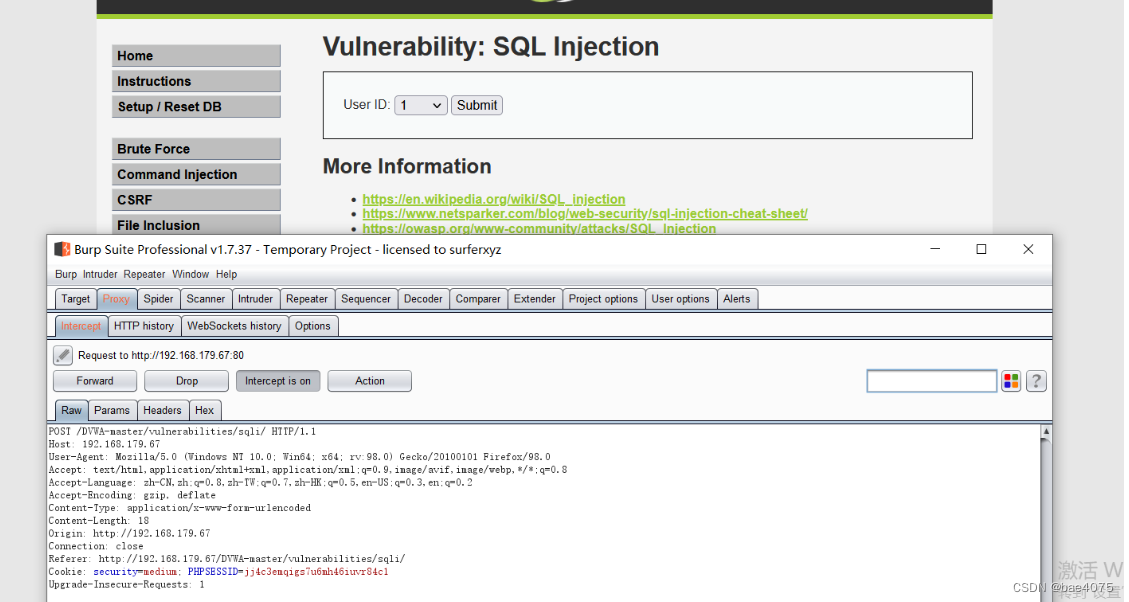This screenshot has height=602, width=1129.
Task: Select the Proxy tab
Action: (116, 299)
